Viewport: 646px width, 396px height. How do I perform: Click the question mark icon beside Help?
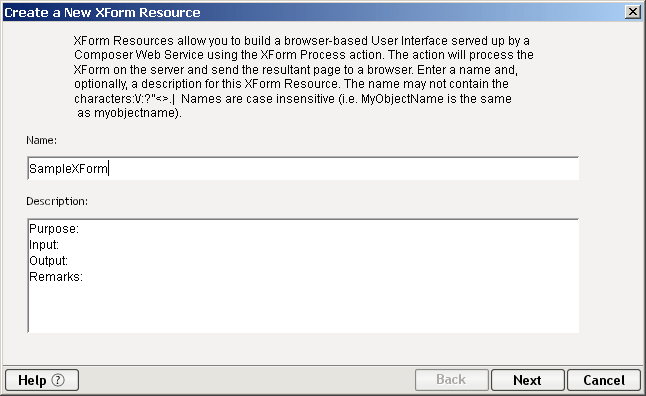[58, 380]
